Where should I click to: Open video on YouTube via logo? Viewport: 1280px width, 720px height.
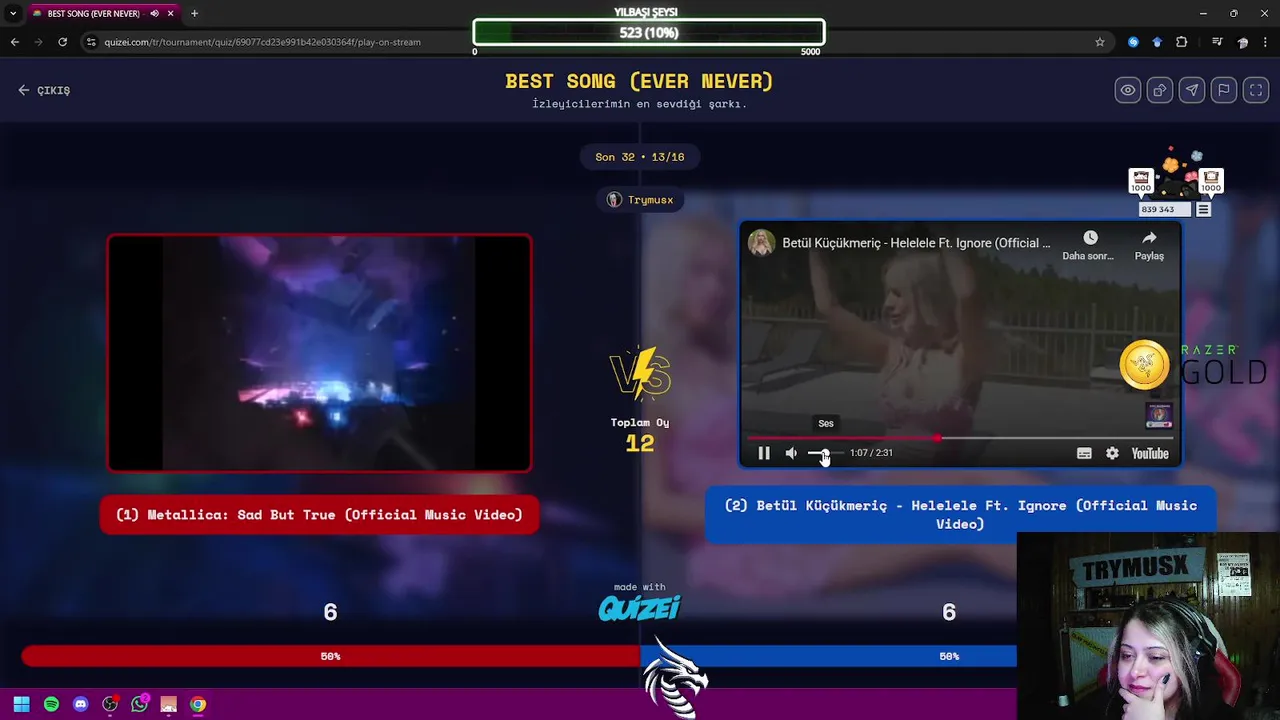[x=1150, y=453]
